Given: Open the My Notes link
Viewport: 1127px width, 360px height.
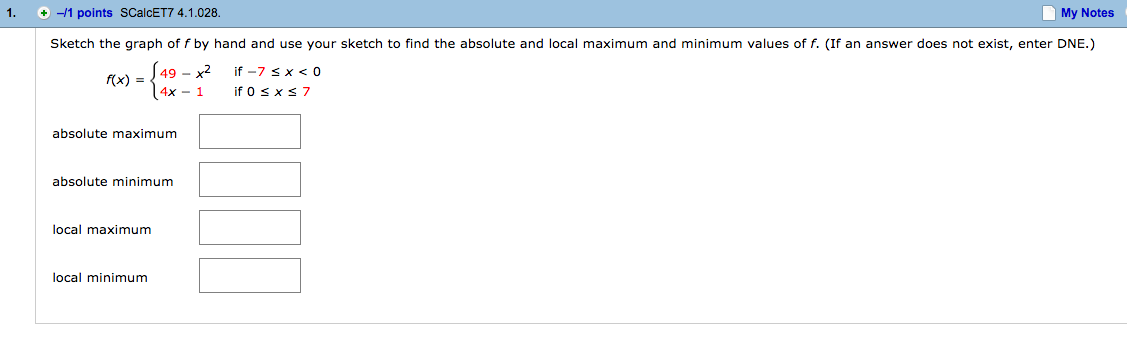Looking at the screenshot, I should click(x=1087, y=13).
